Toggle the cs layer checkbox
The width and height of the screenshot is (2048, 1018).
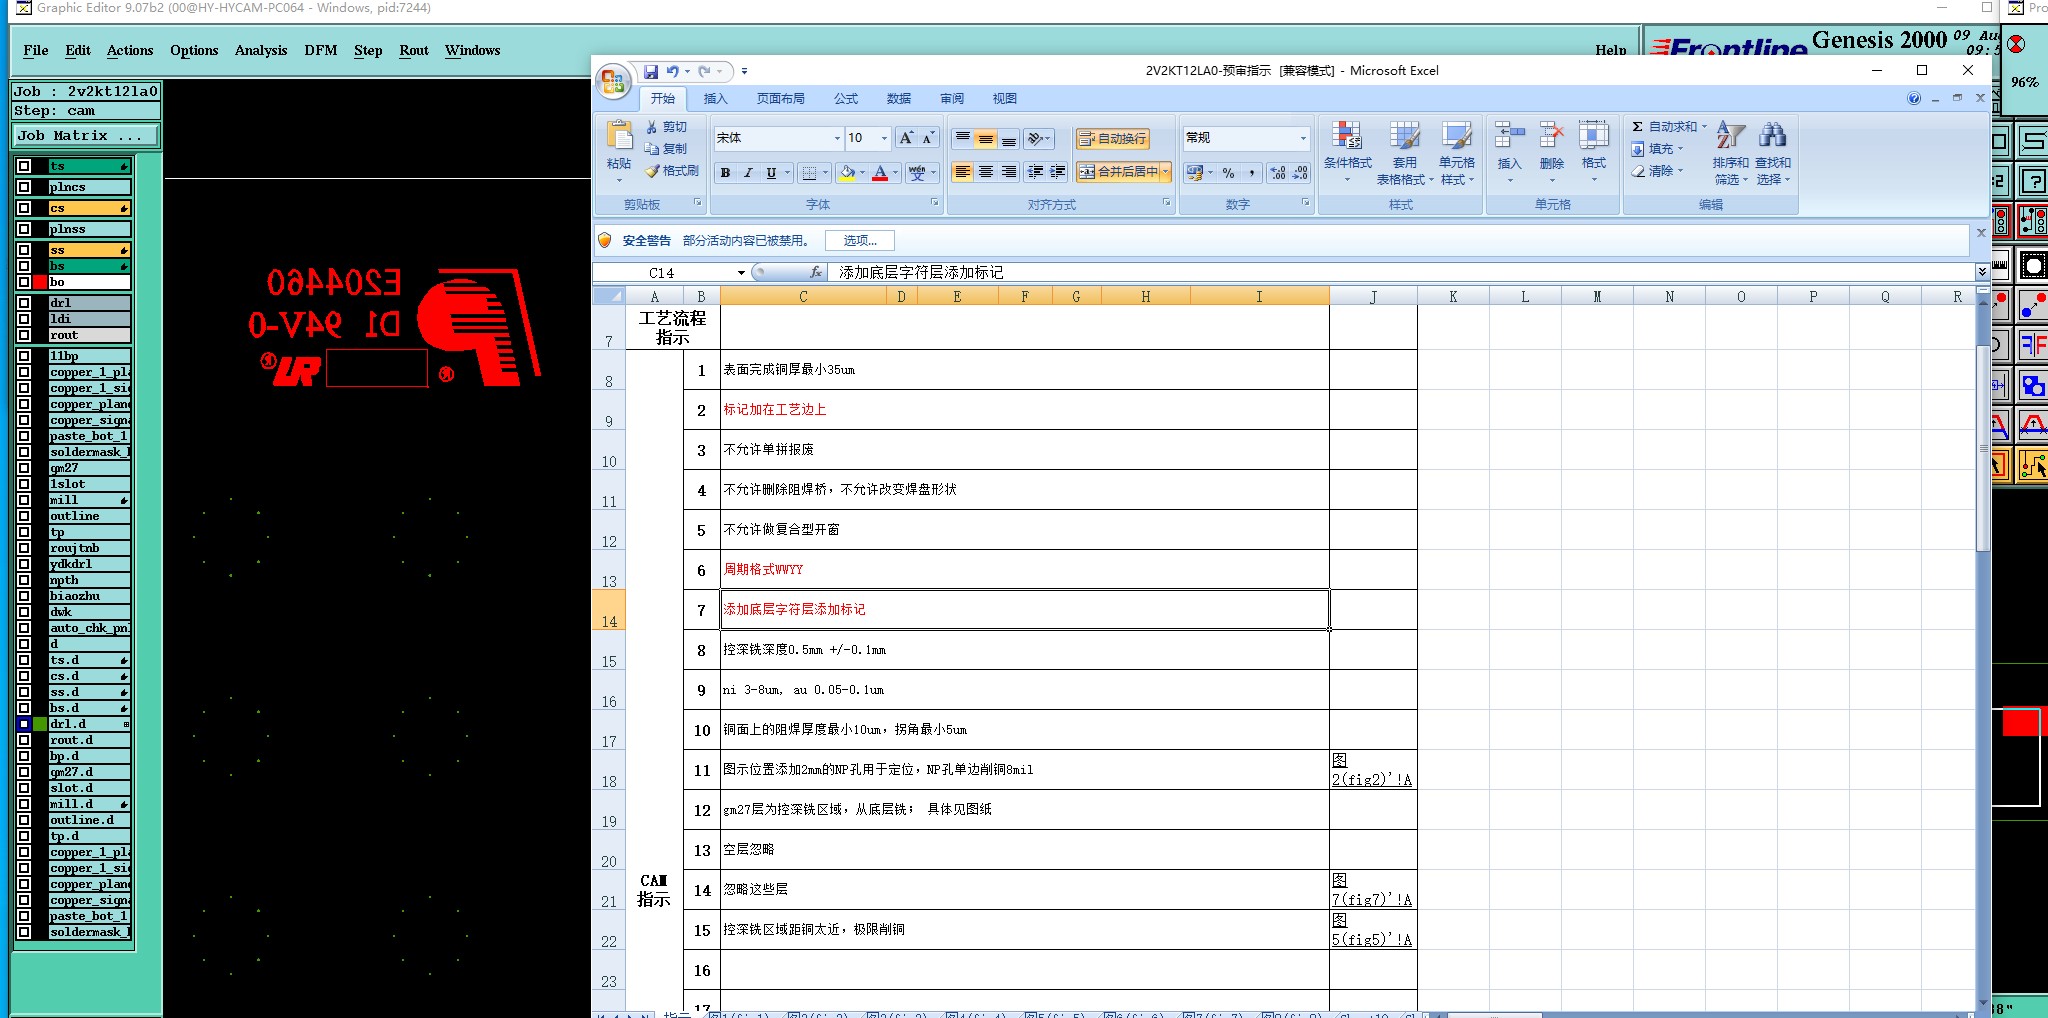click(24, 208)
